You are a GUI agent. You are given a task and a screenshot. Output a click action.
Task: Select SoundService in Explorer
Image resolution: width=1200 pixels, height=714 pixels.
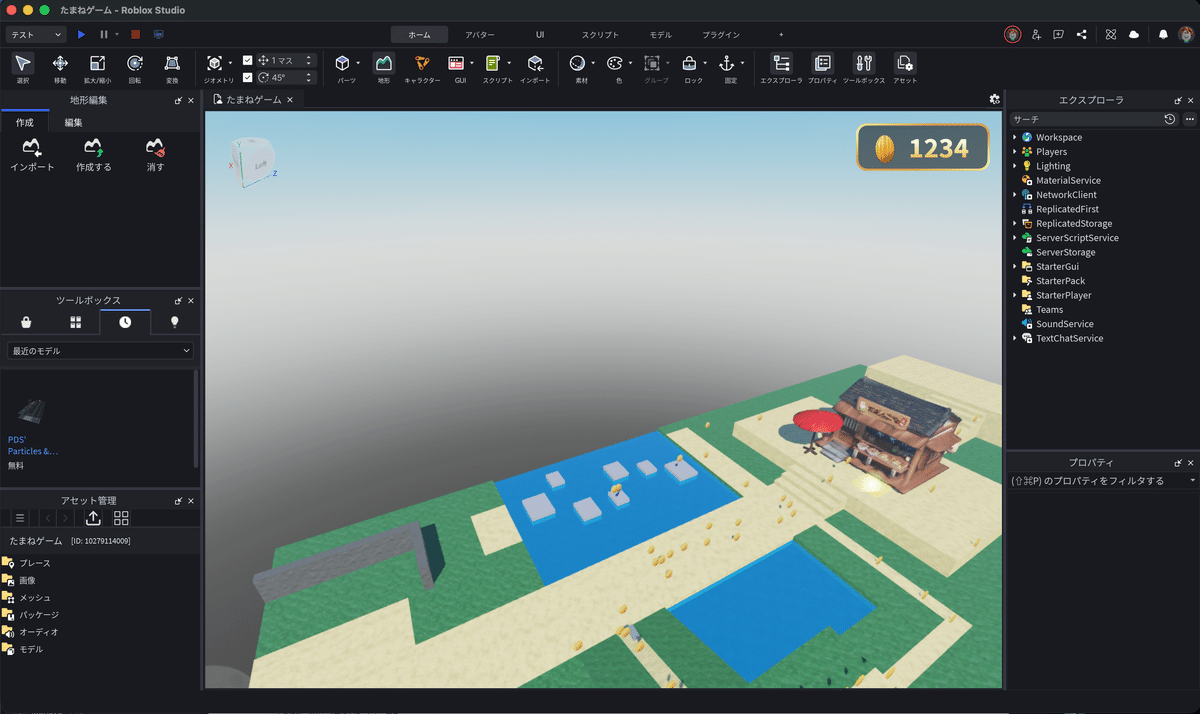[1064, 324]
